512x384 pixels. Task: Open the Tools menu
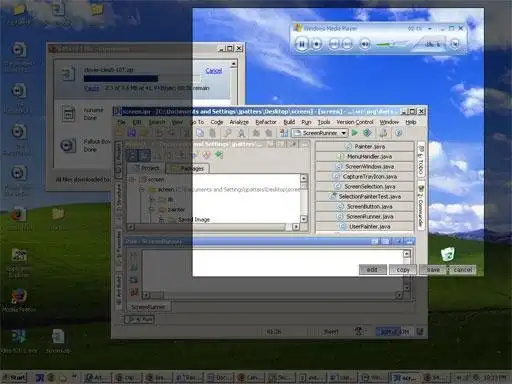point(324,122)
